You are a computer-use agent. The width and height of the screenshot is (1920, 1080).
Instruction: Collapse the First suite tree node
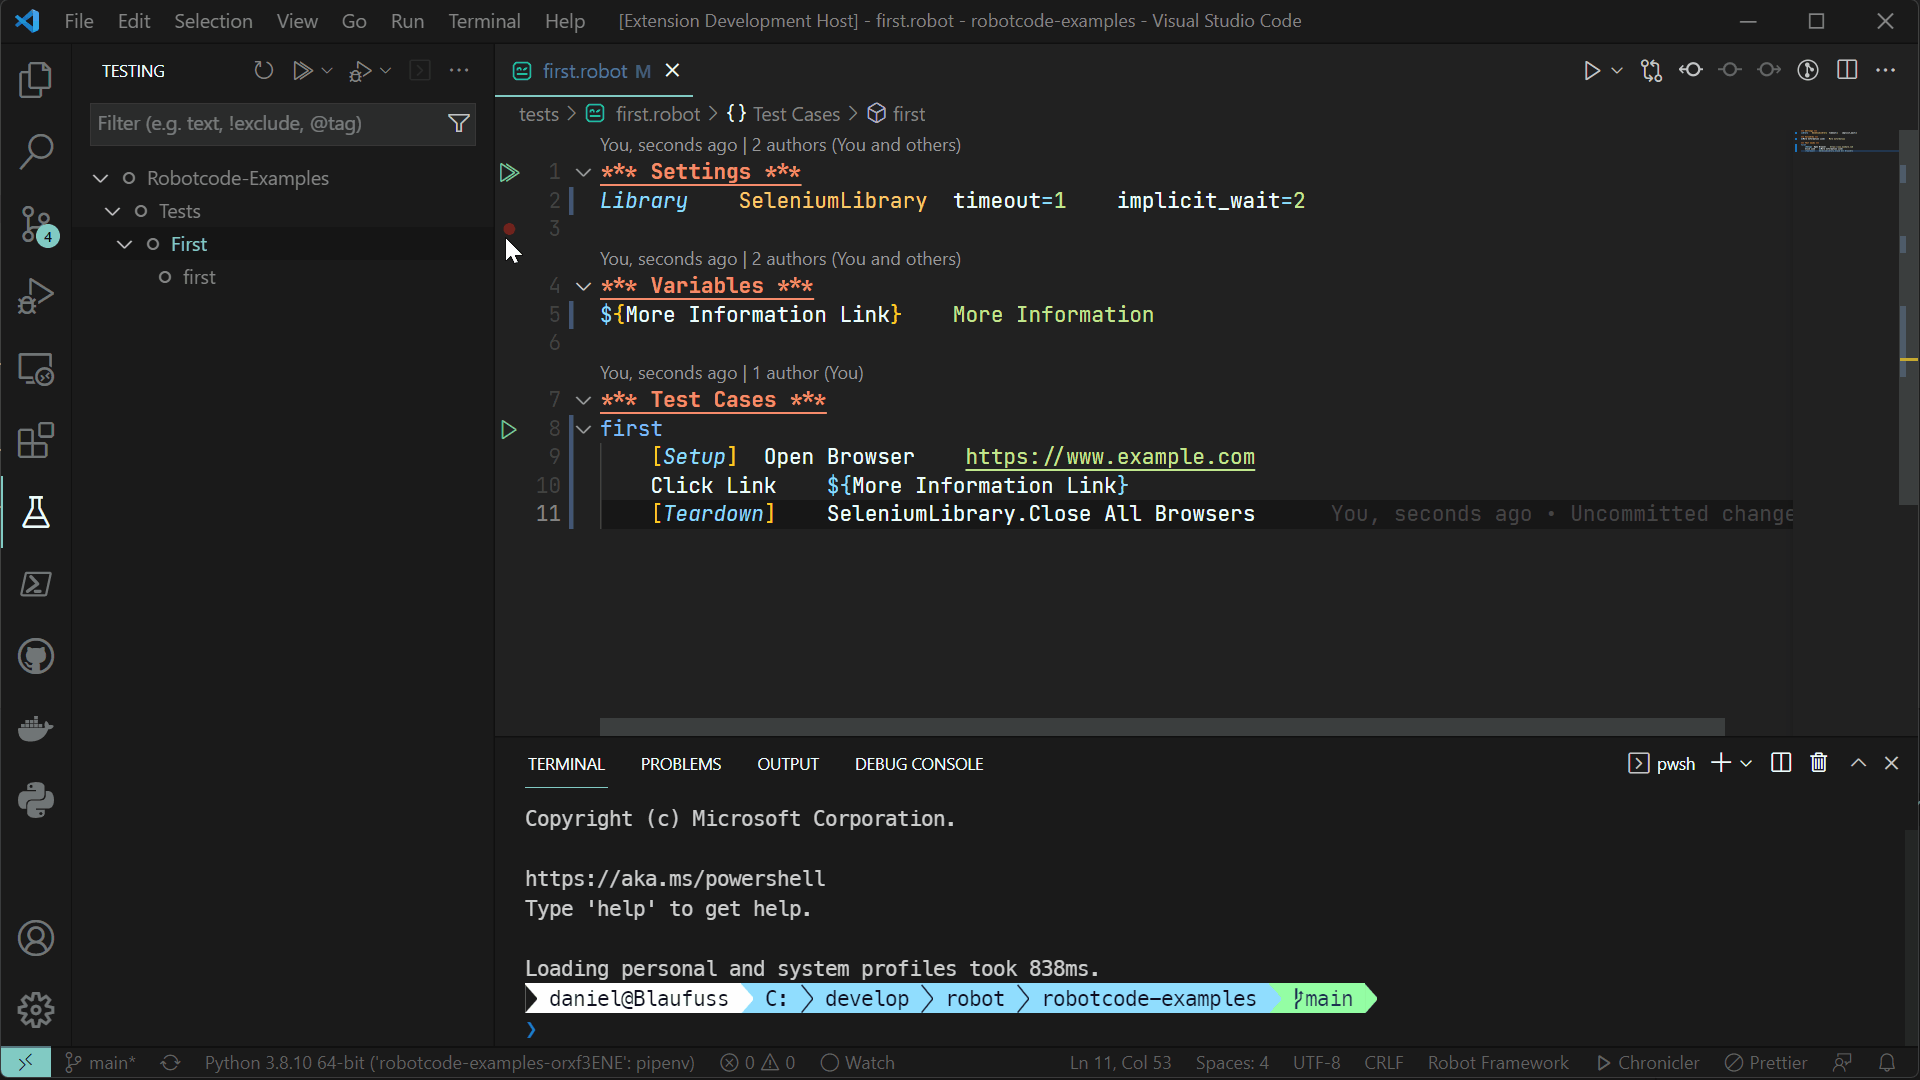click(124, 244)
